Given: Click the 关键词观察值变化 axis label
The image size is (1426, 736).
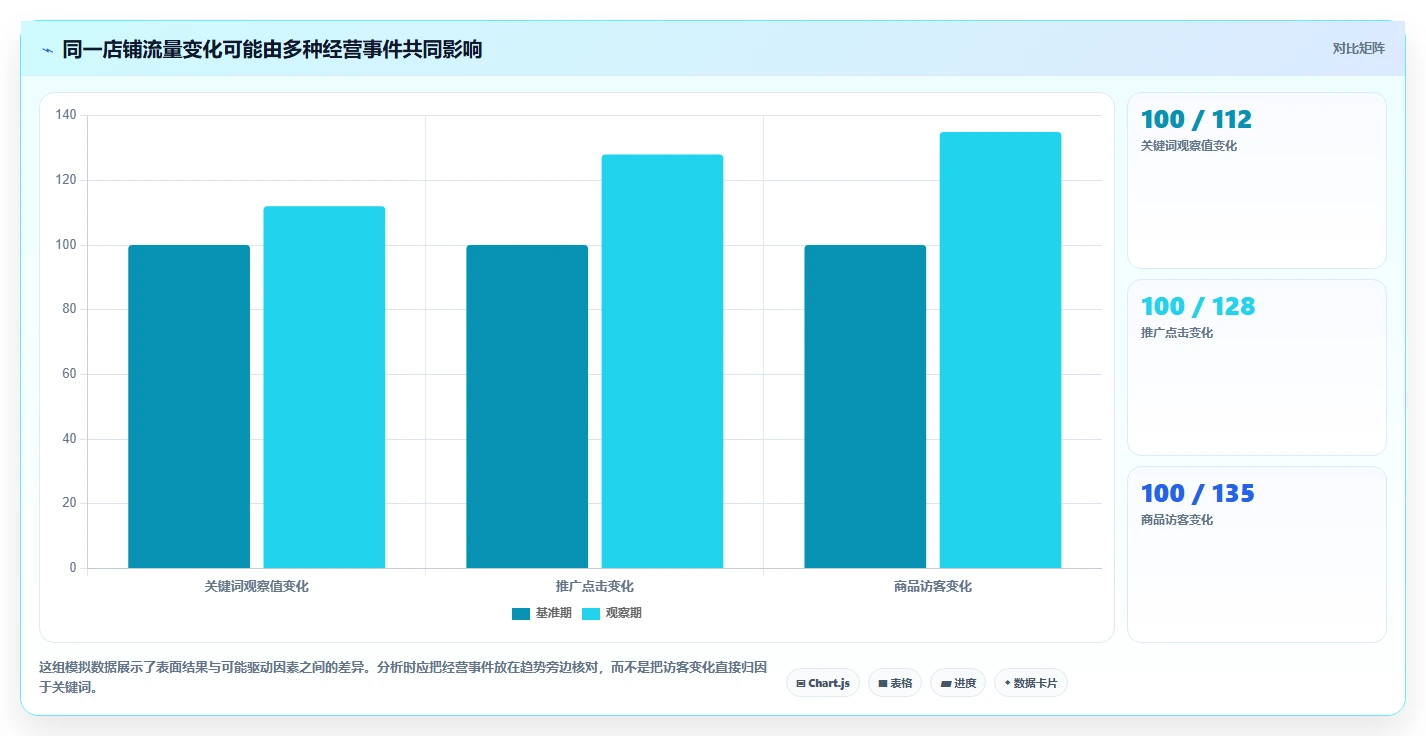Looking at the screenshot, I should pos(257,587).
